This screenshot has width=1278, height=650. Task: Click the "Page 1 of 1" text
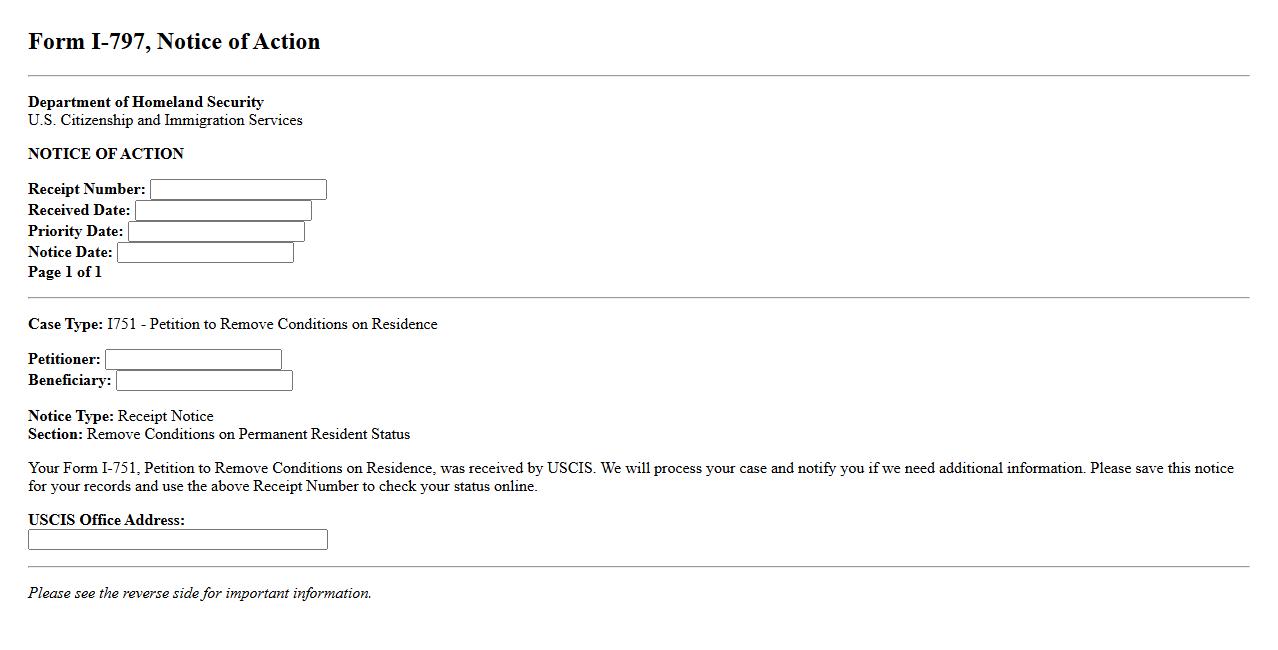[65, 272]
